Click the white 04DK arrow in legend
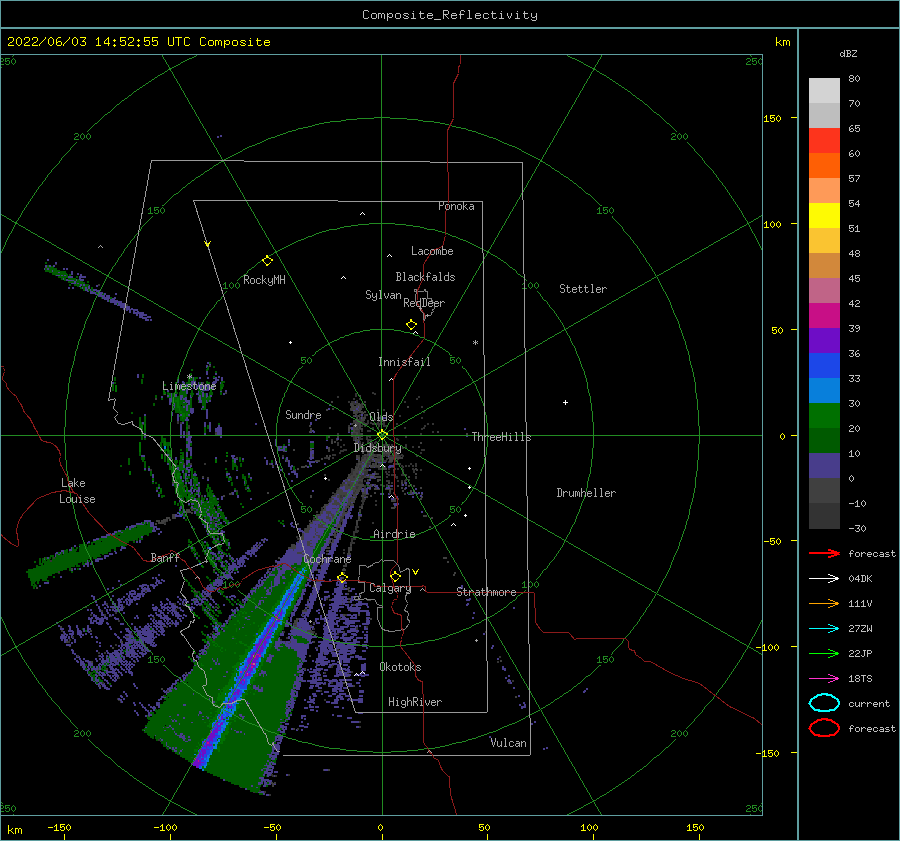 point(824,578)
